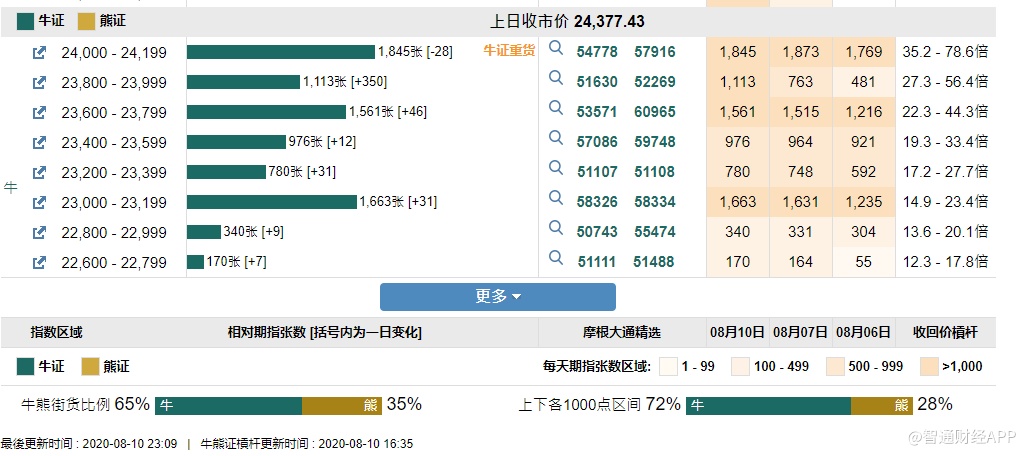Open warrant code 51108
The image size is (1026, 456).
[x=654, y=172]
